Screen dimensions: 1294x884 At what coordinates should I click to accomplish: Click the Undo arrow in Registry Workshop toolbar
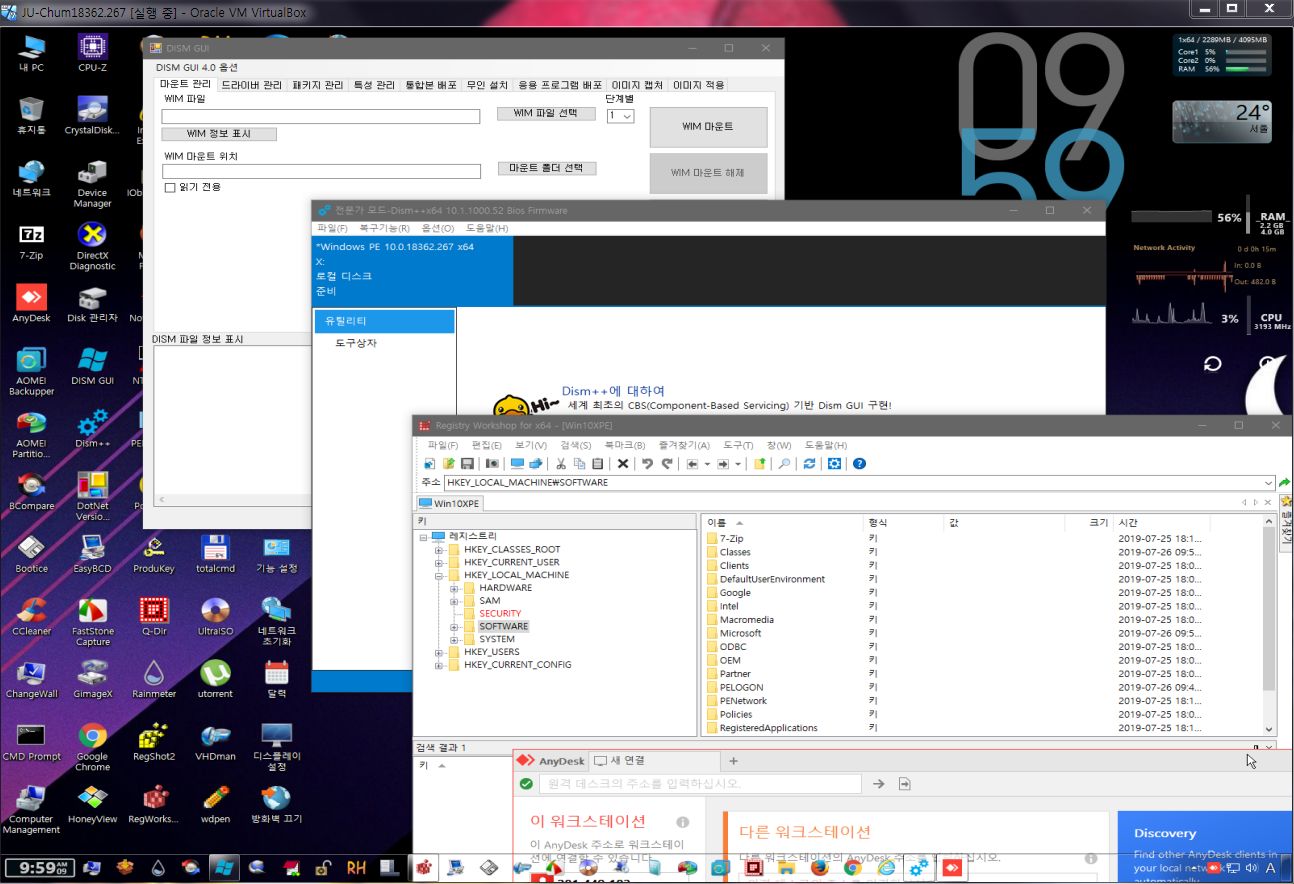[648, 464]
